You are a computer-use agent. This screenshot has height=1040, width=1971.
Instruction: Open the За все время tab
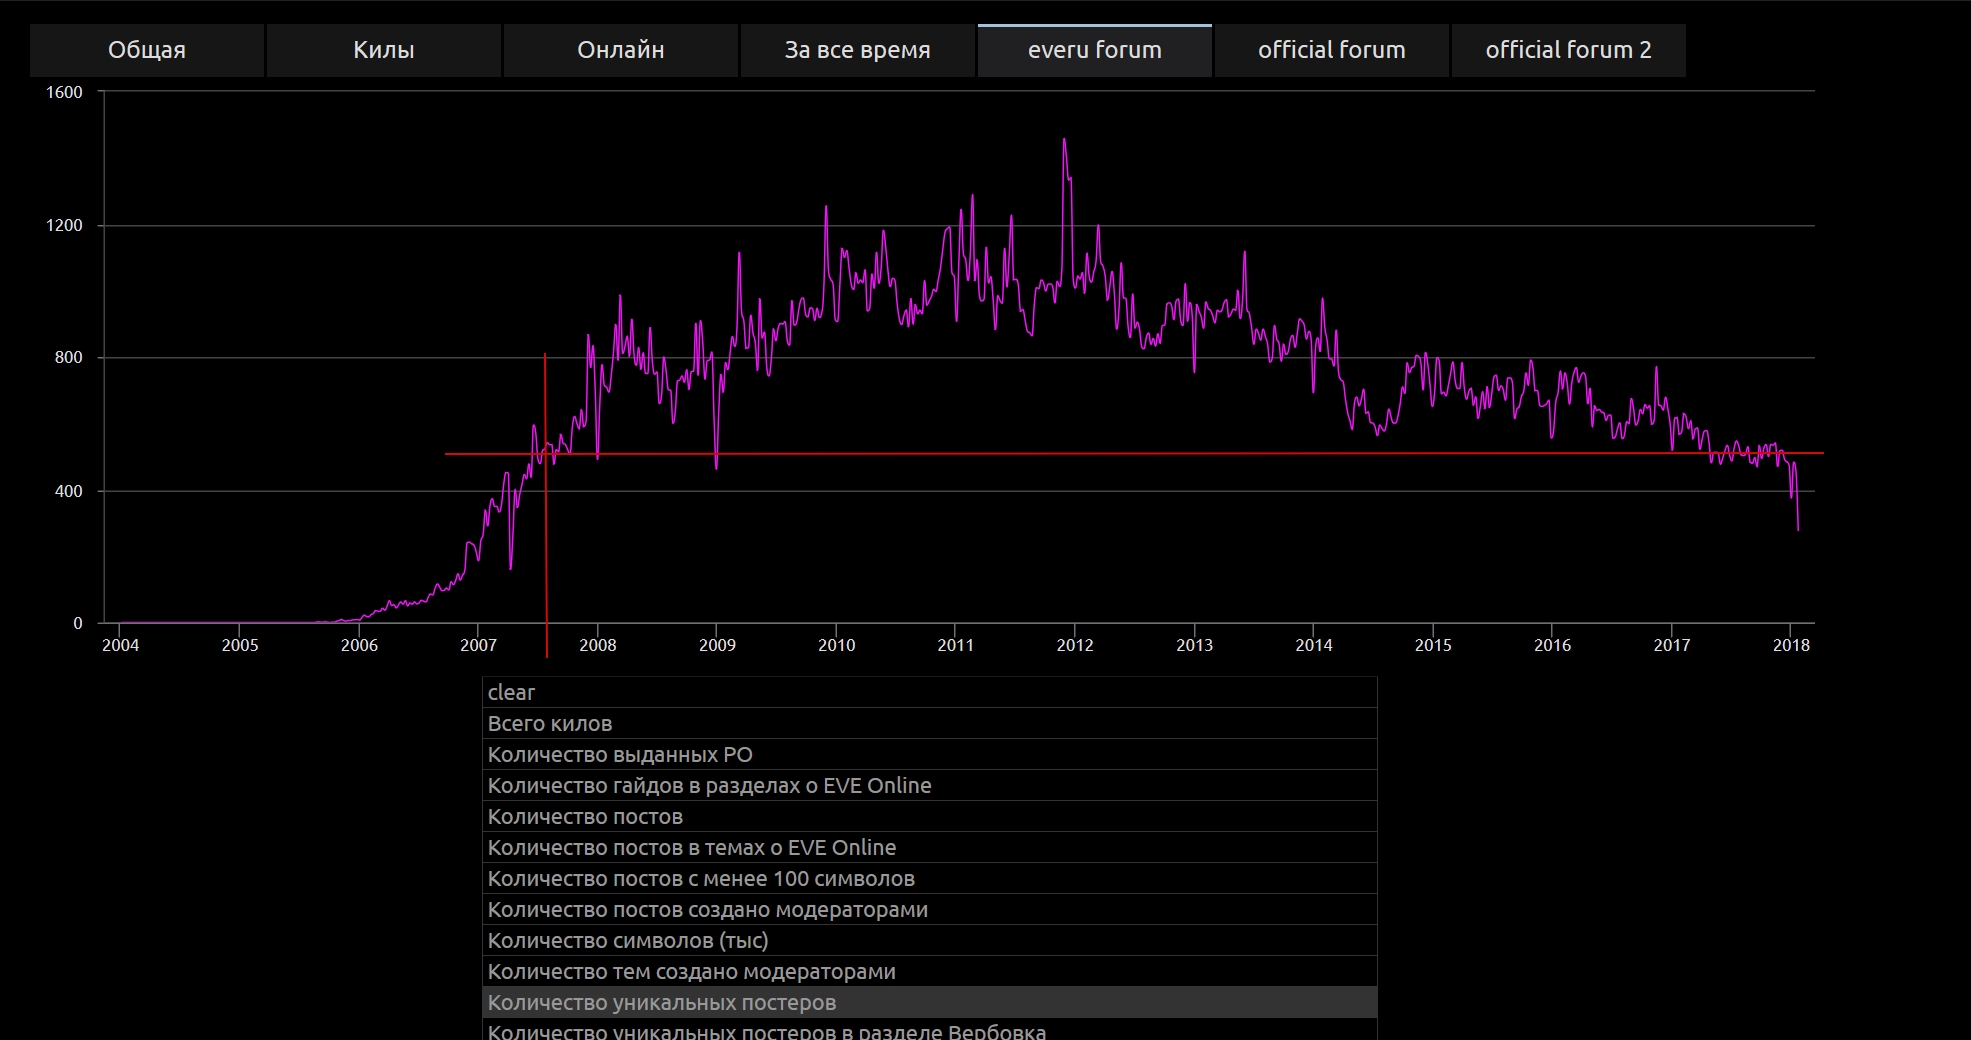[x=858, y=50]
